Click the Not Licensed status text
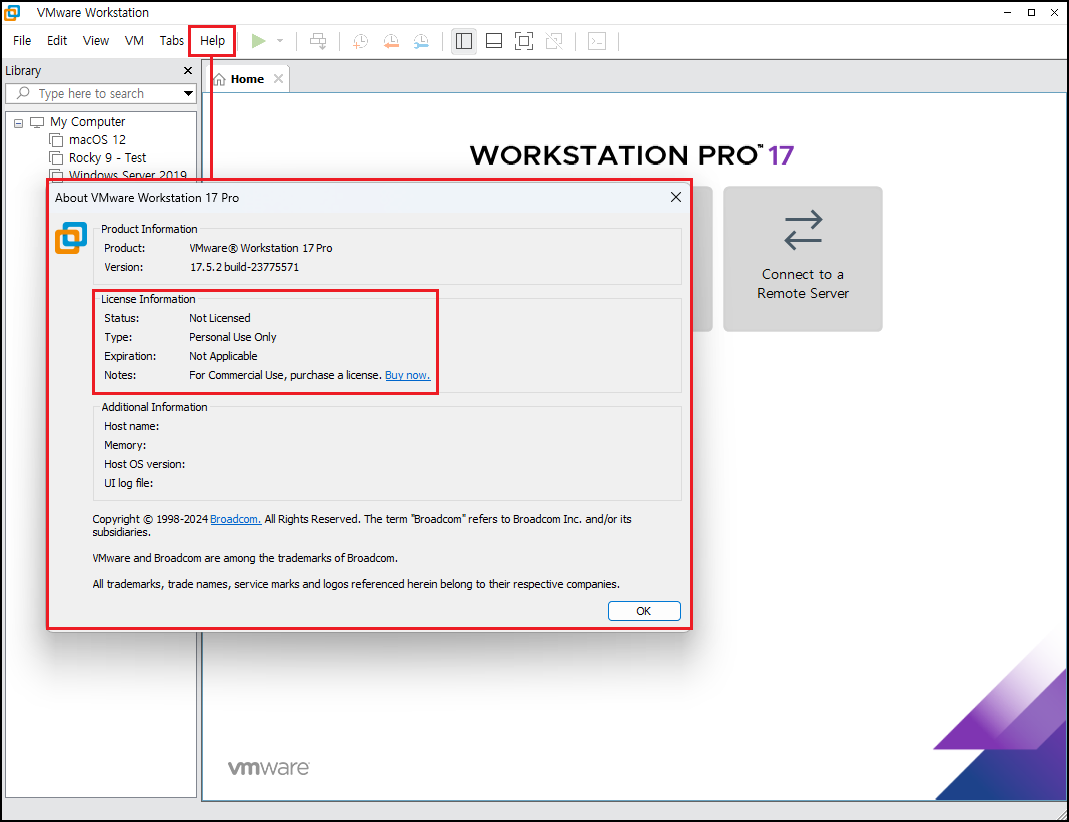This screenshot has height=822, width=1069. point(220,318)
